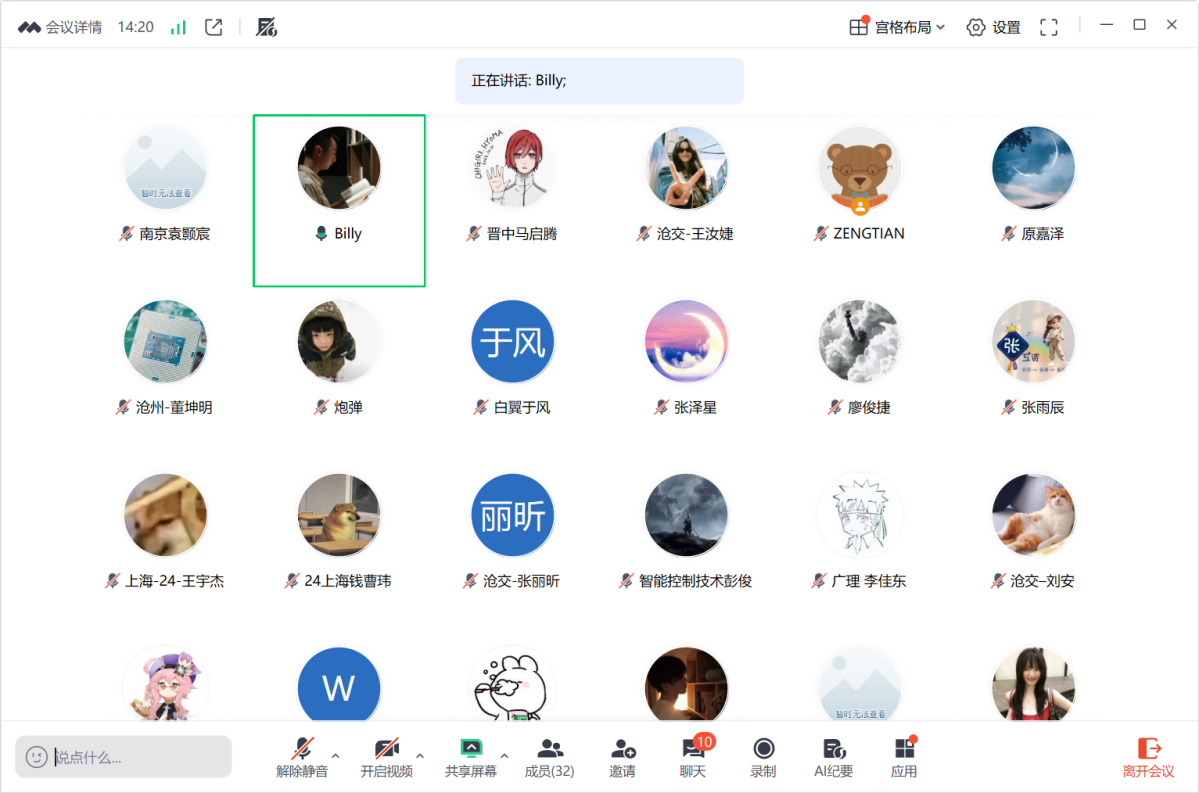Open 成员(32) members list
Screen dimensions: 1199x793
tap(549, 758)
